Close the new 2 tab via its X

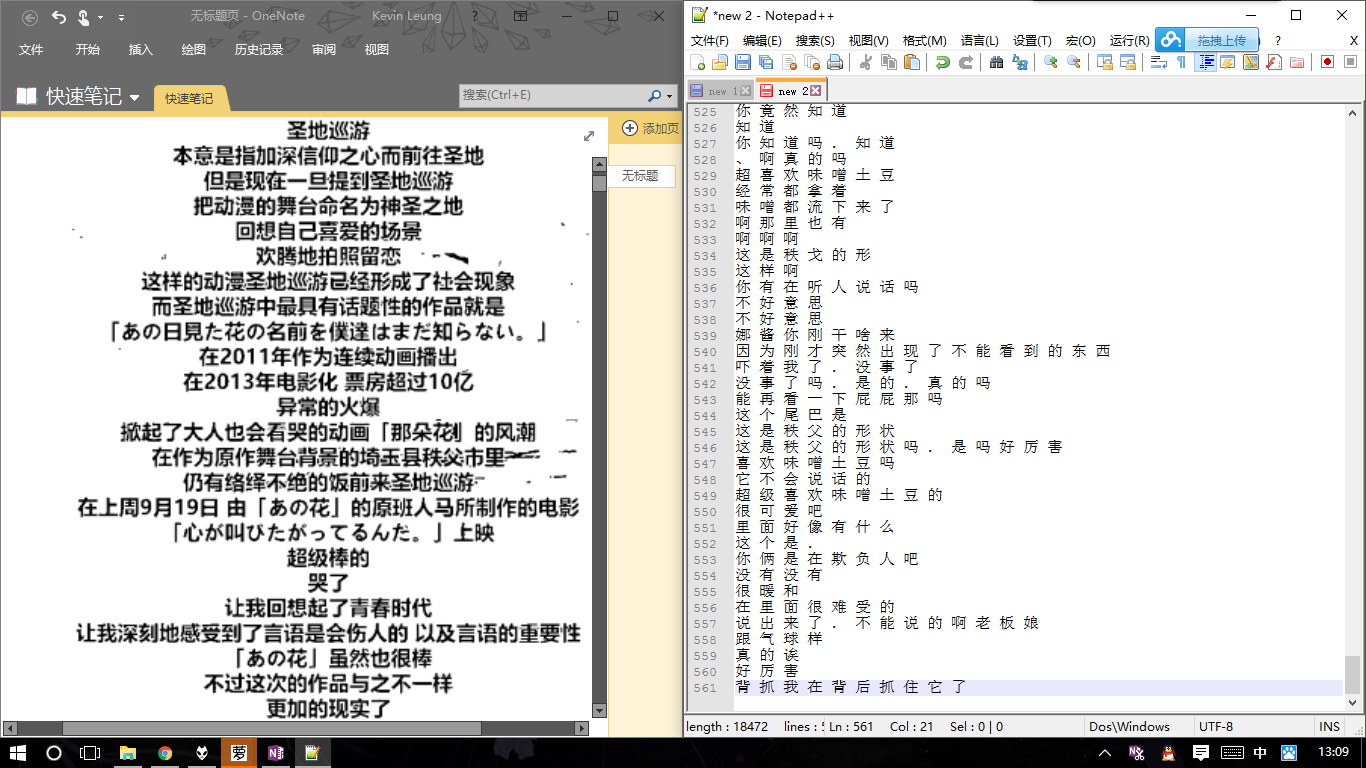pyautogui.click(x=816, y=91)
